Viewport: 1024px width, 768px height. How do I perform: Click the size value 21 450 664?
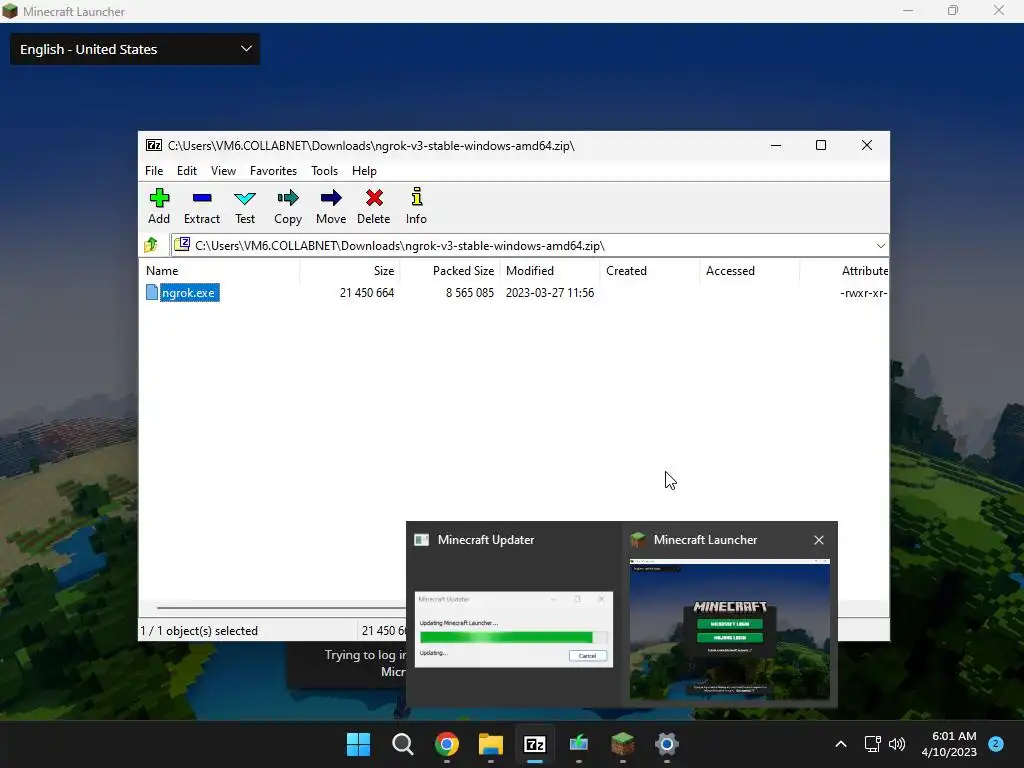coord(367,293)
